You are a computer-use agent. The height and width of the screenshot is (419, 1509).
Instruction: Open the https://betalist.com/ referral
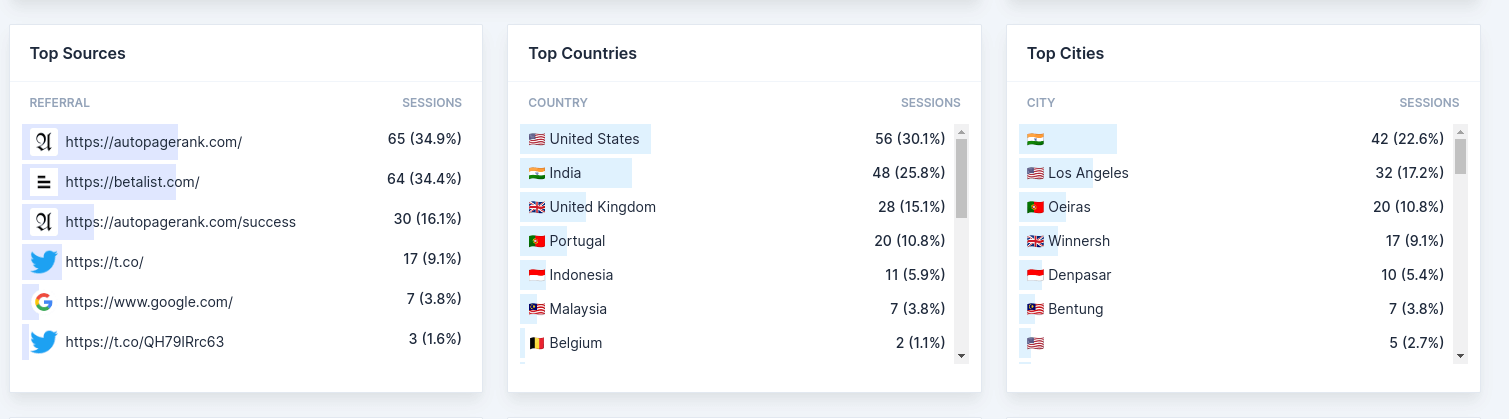pyautogui.click(x=133, y=182)
